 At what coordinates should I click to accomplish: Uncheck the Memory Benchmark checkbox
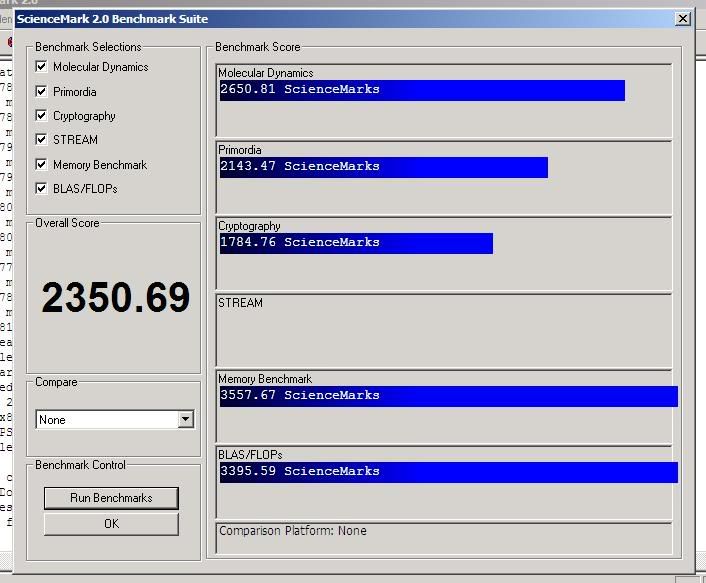pyautogui.click(x=41, y=164)
